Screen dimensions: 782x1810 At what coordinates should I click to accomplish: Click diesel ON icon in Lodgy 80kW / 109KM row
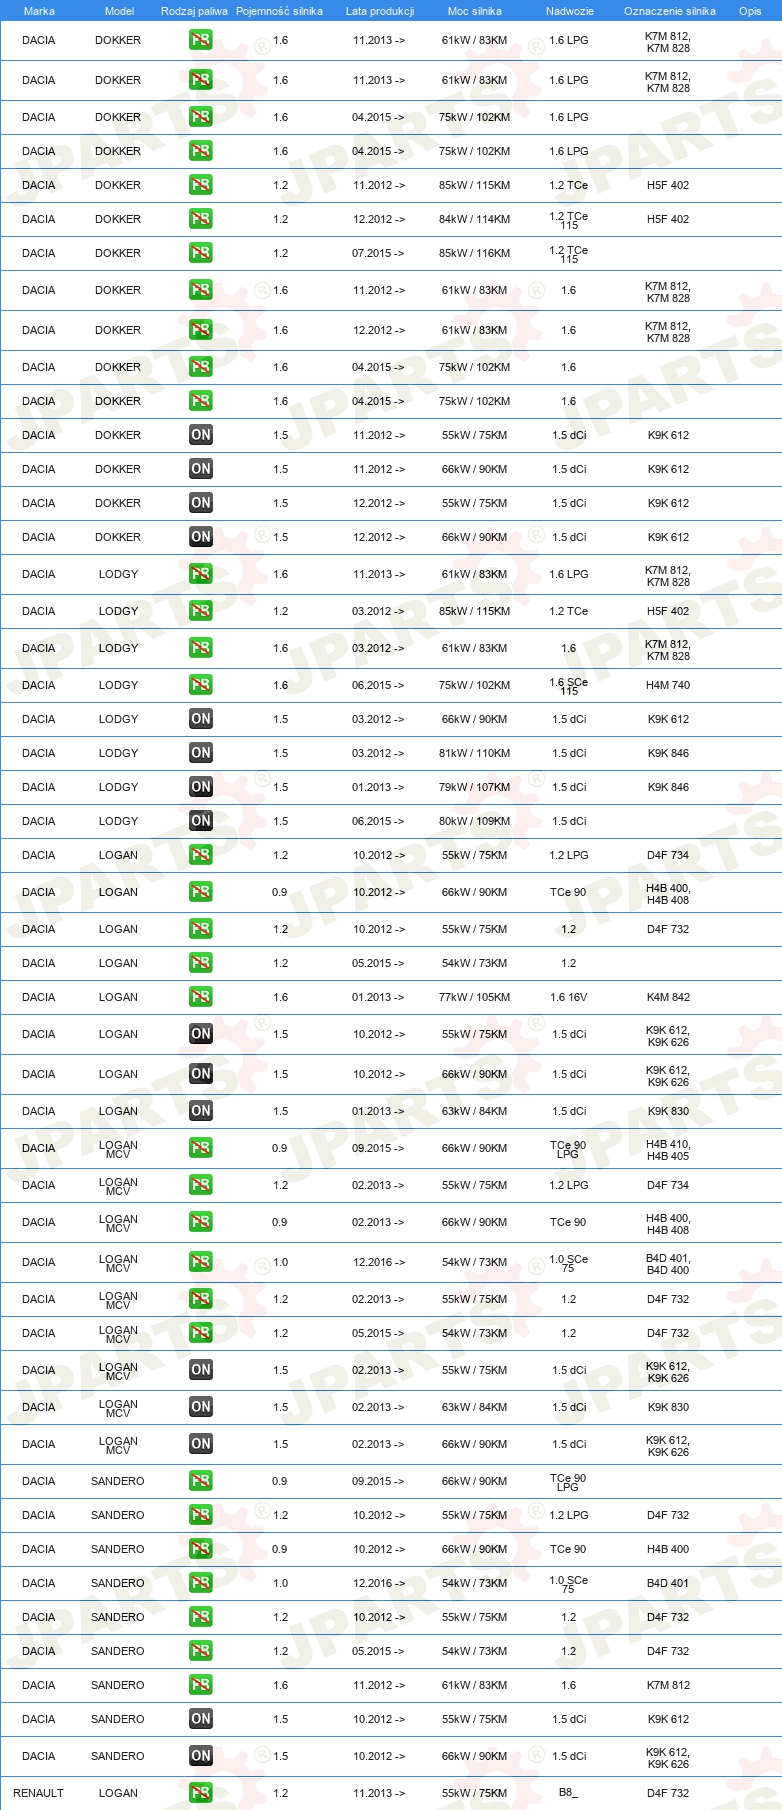[x=201, y=821]
